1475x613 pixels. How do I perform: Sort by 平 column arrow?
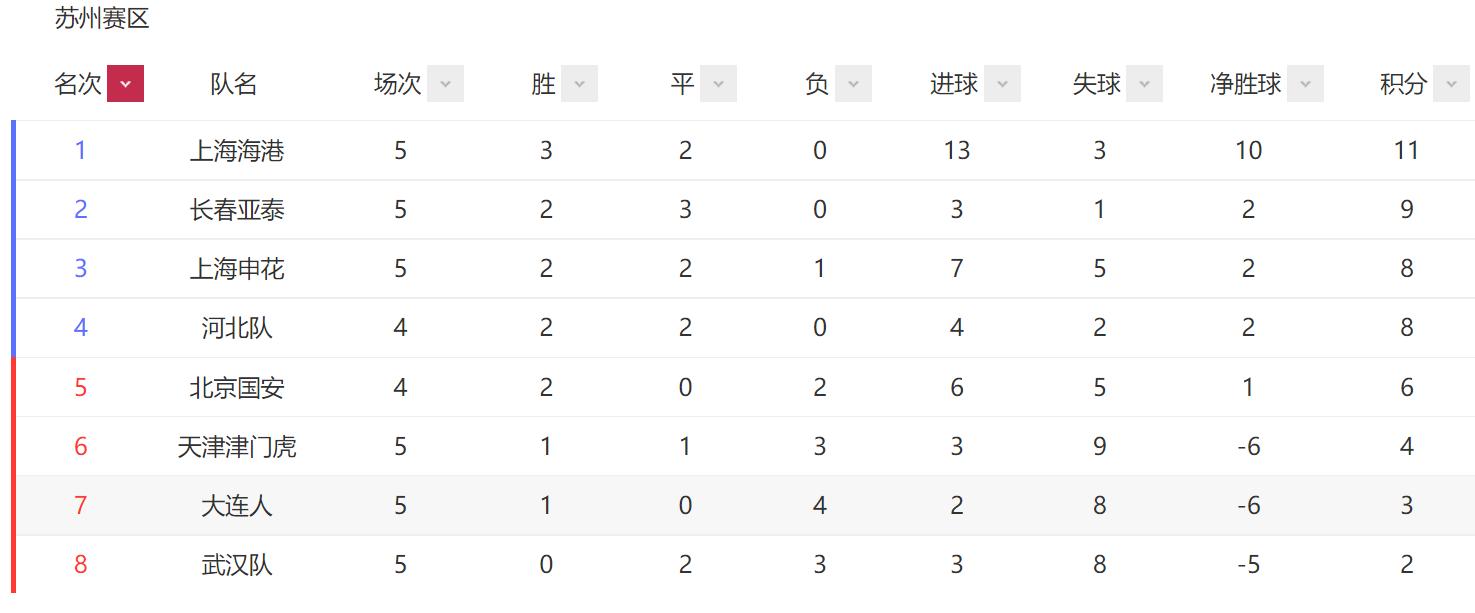(718, 84)
